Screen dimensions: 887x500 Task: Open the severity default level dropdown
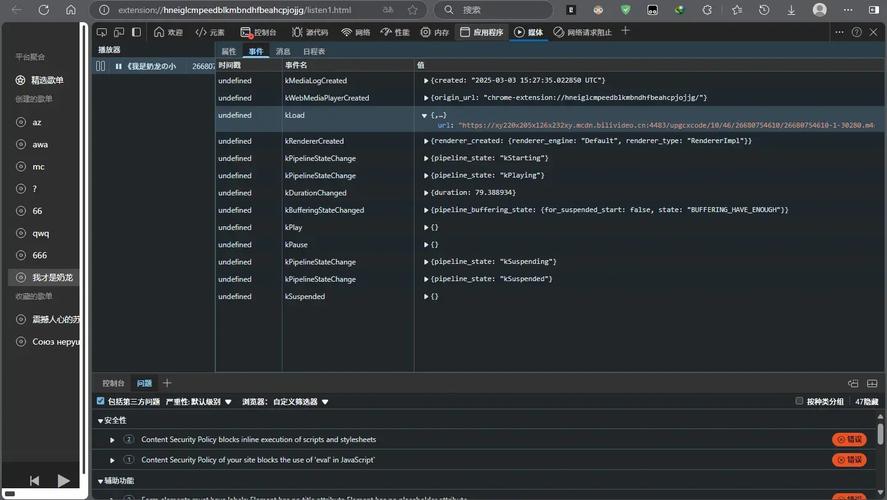tap(198, 401)
